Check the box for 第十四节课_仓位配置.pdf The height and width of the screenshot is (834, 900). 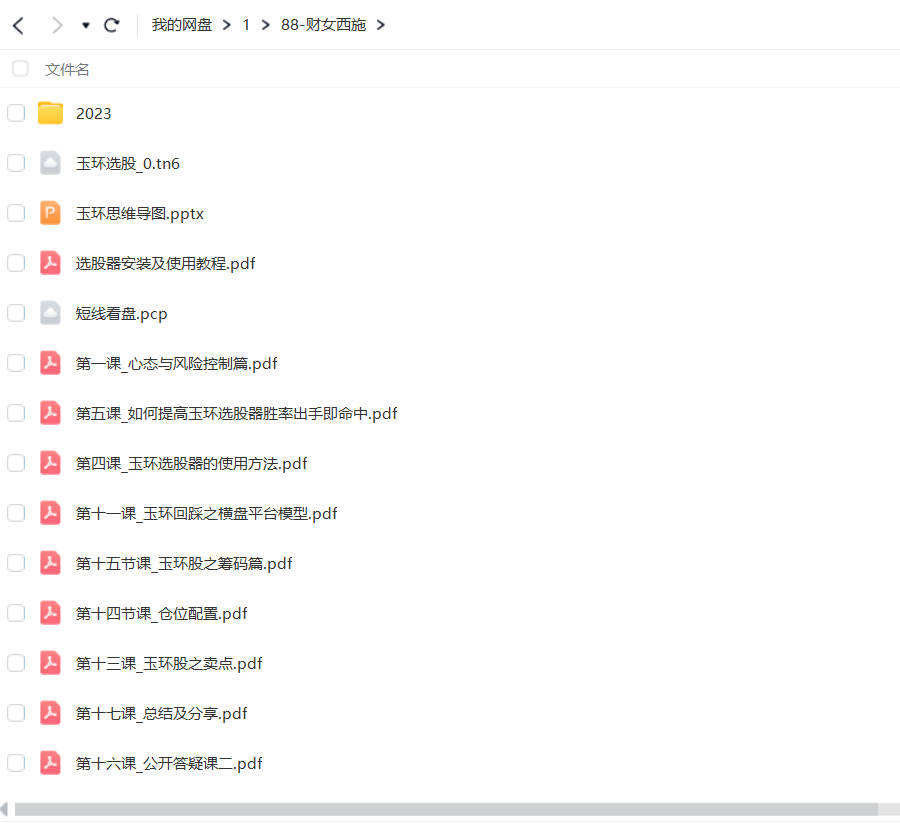tap(16, 612)
